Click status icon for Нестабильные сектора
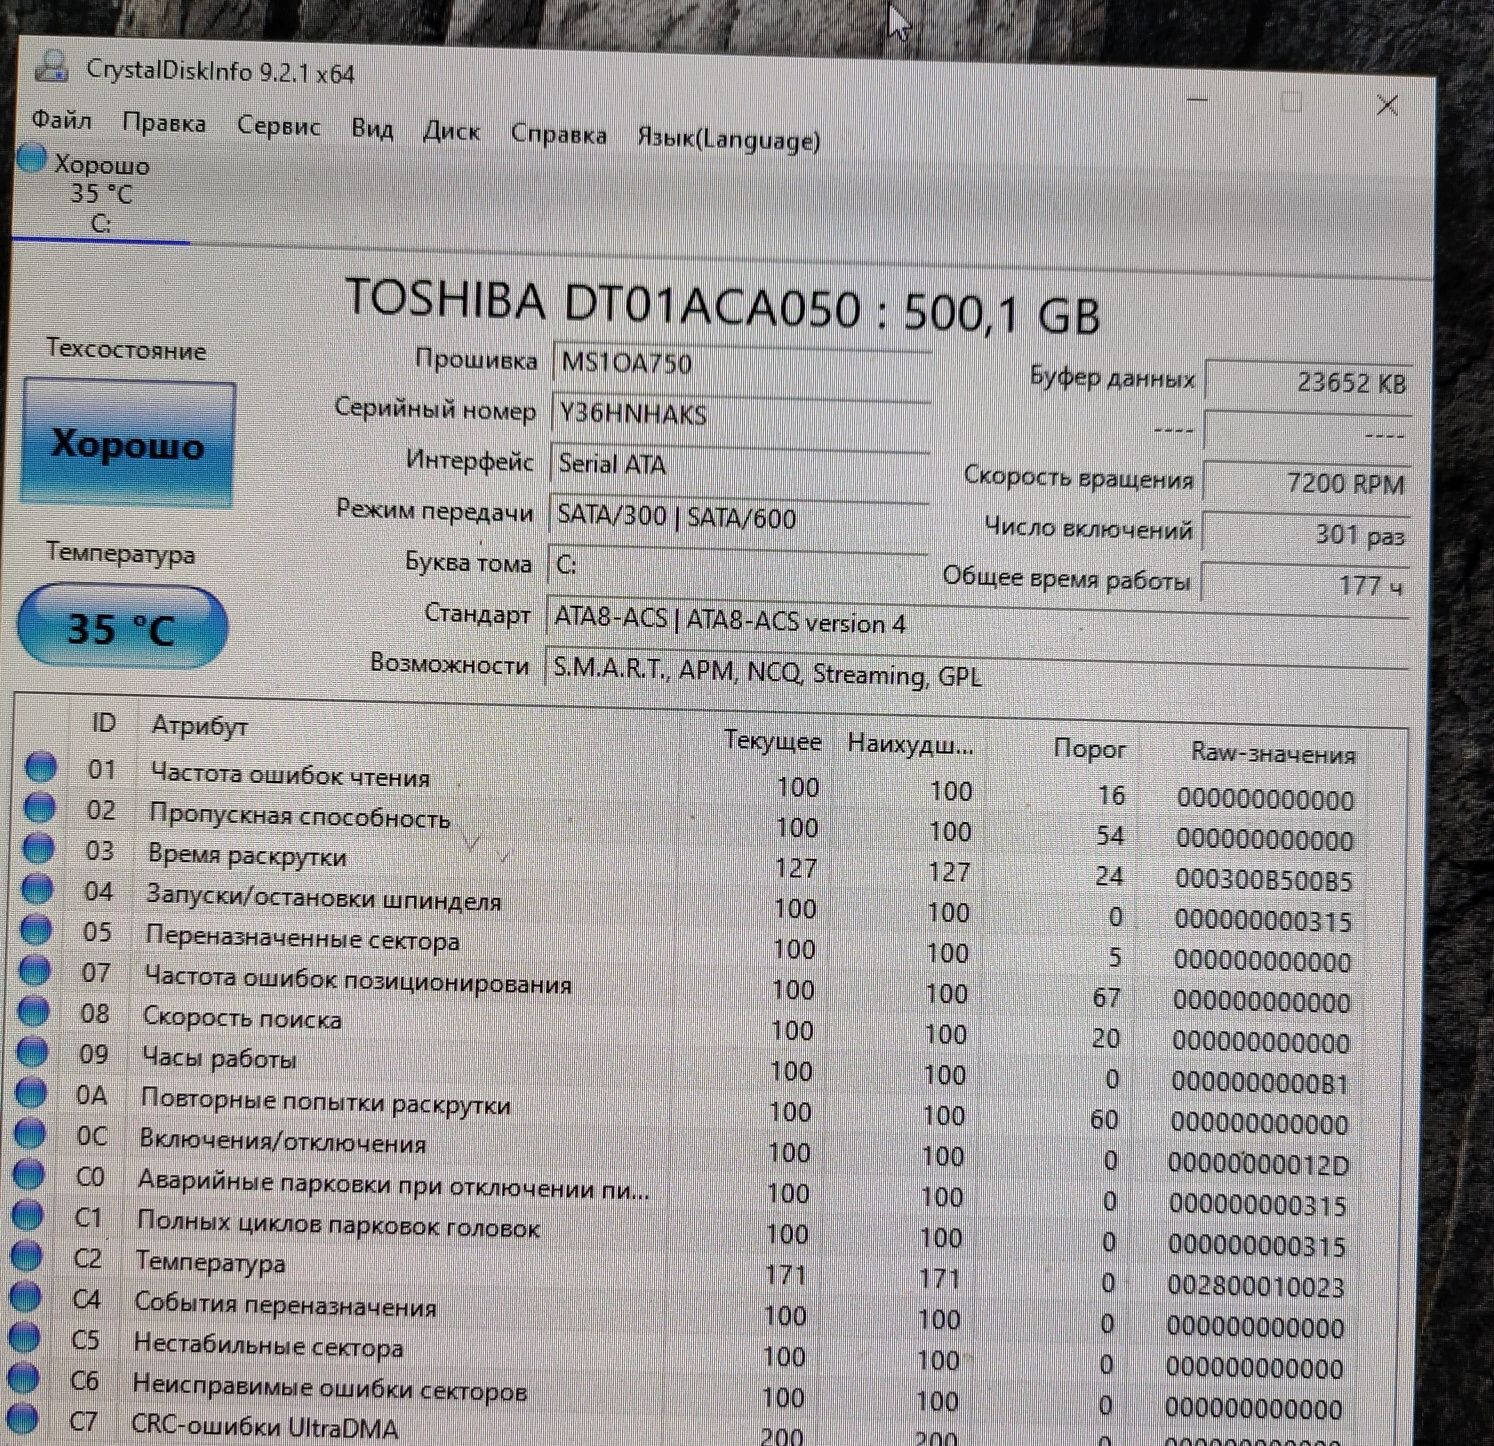Image resolution: width=1494 pixels, height=1446 pixels. (25, 1337)
